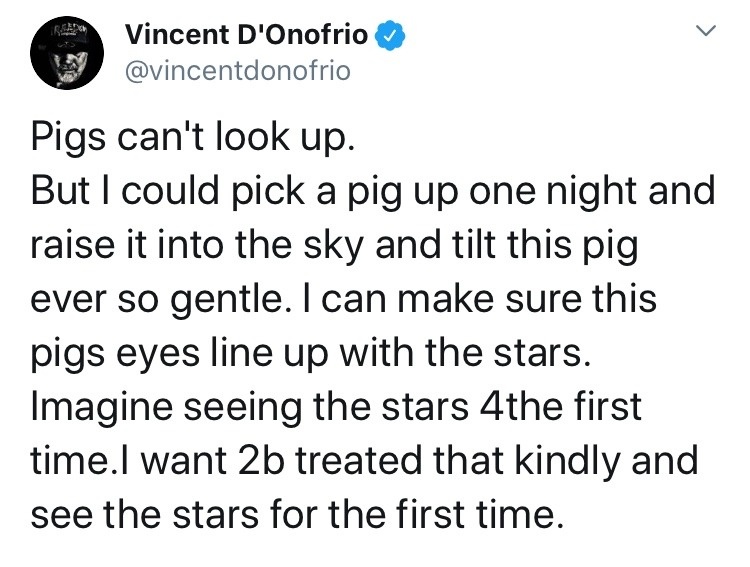Open Vincent D'Onofrio's profile picture

tap(67, 53)
